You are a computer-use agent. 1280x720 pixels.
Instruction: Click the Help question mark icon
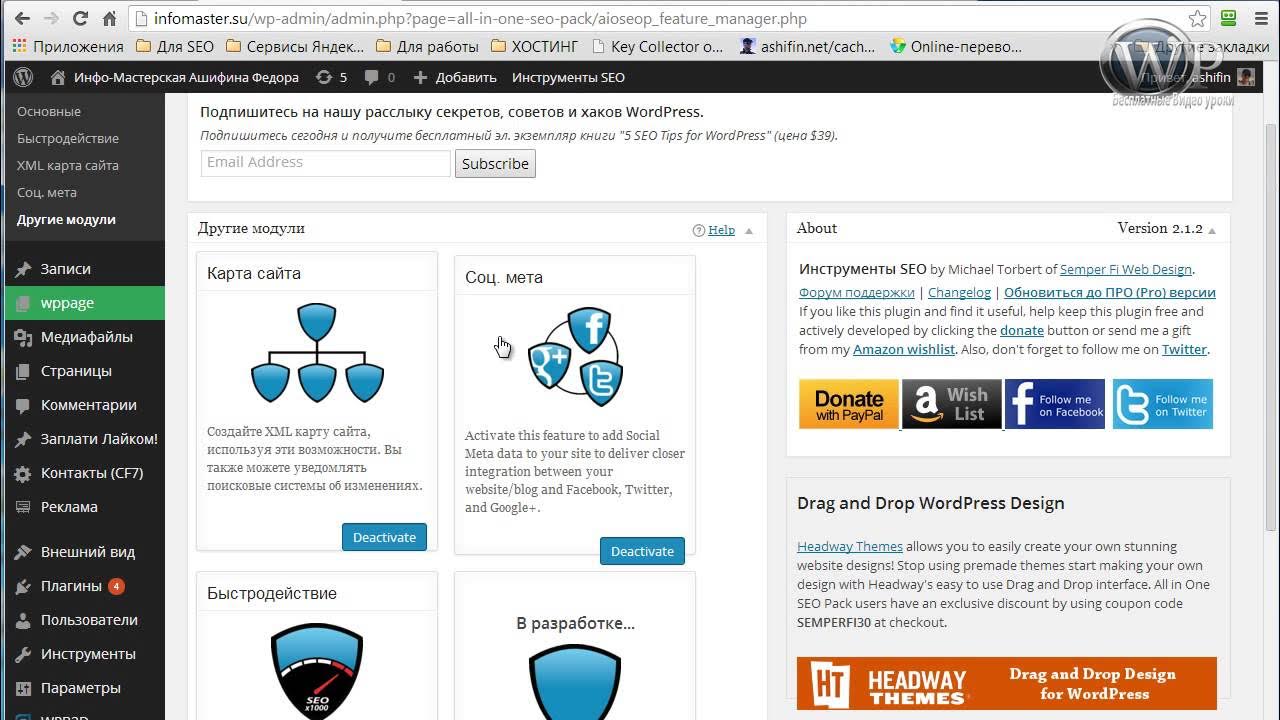click(x=699, y=230)
